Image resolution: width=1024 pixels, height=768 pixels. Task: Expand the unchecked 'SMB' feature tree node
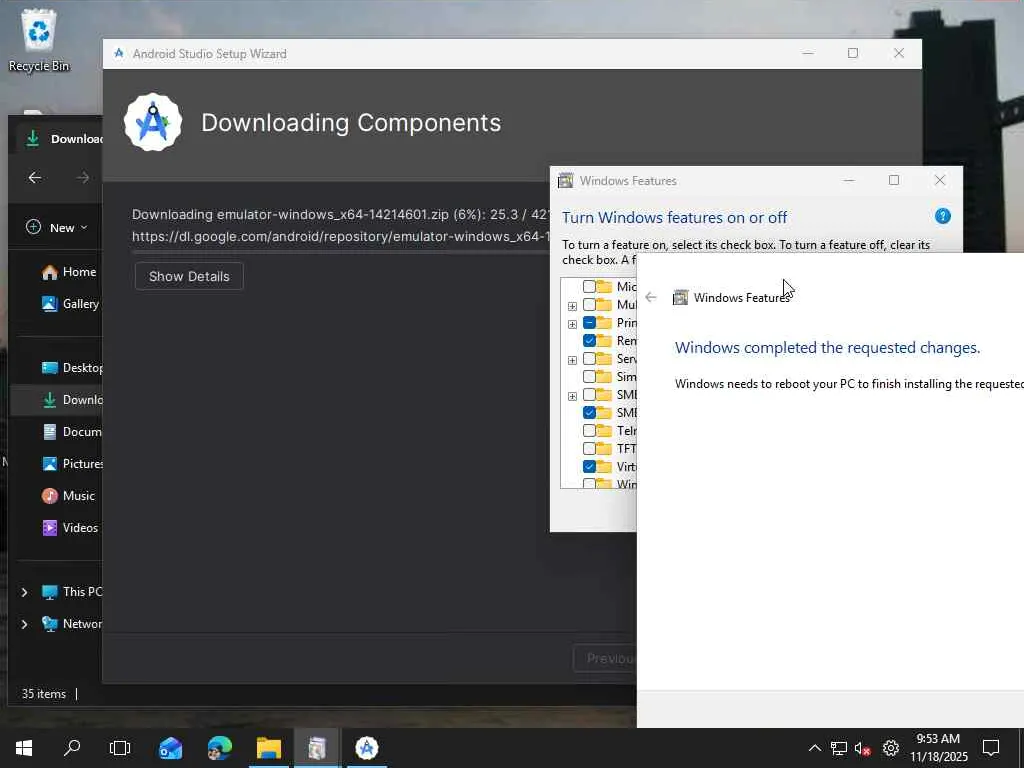click(x=572, y=396)
